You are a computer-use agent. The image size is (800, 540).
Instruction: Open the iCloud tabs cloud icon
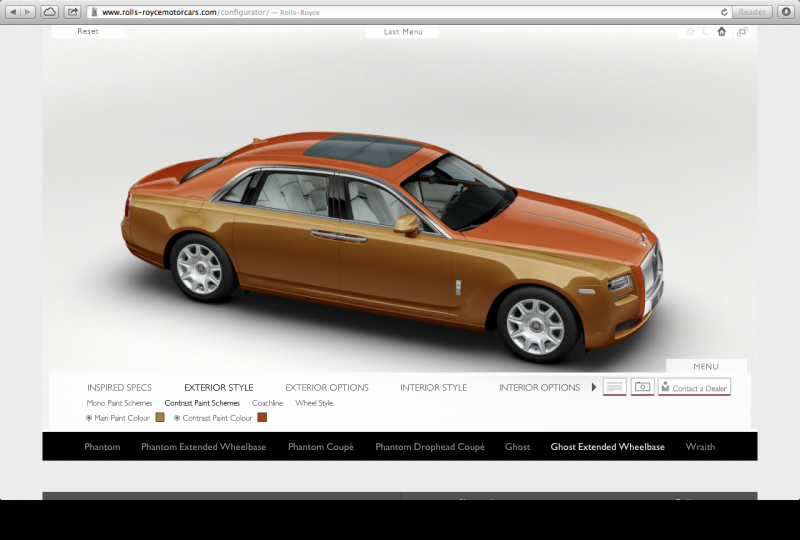click(x=49, y=12)
